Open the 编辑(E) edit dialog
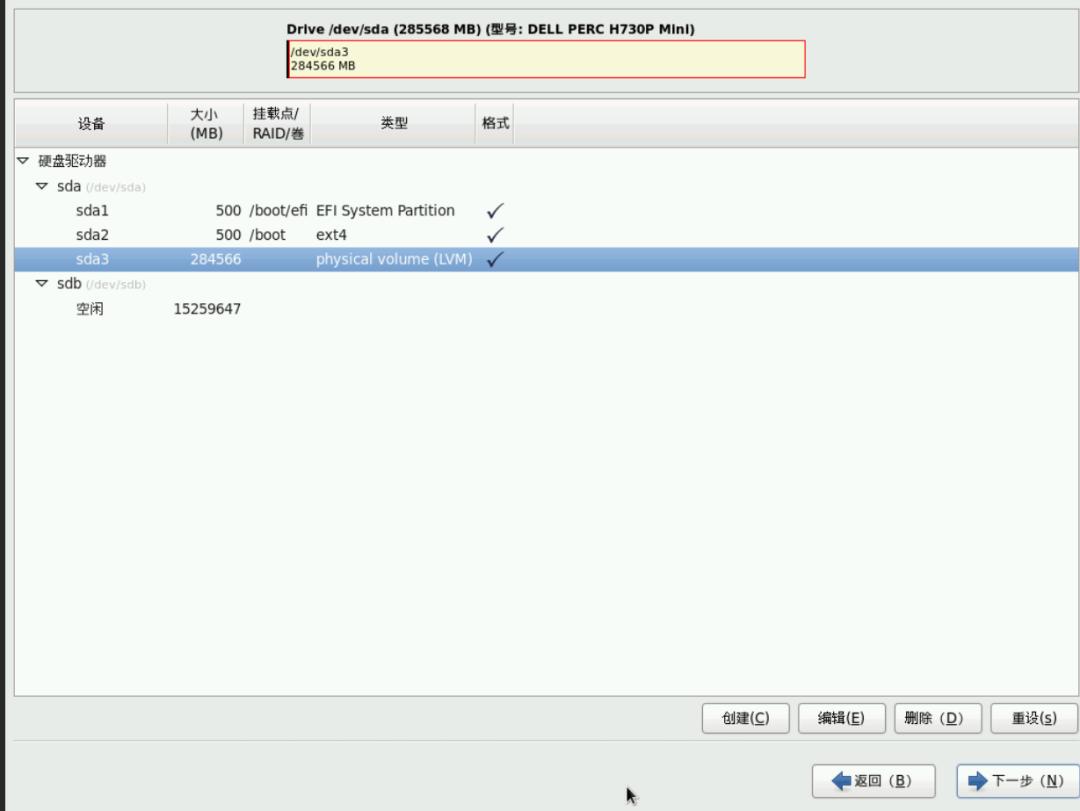 (842, 719)
